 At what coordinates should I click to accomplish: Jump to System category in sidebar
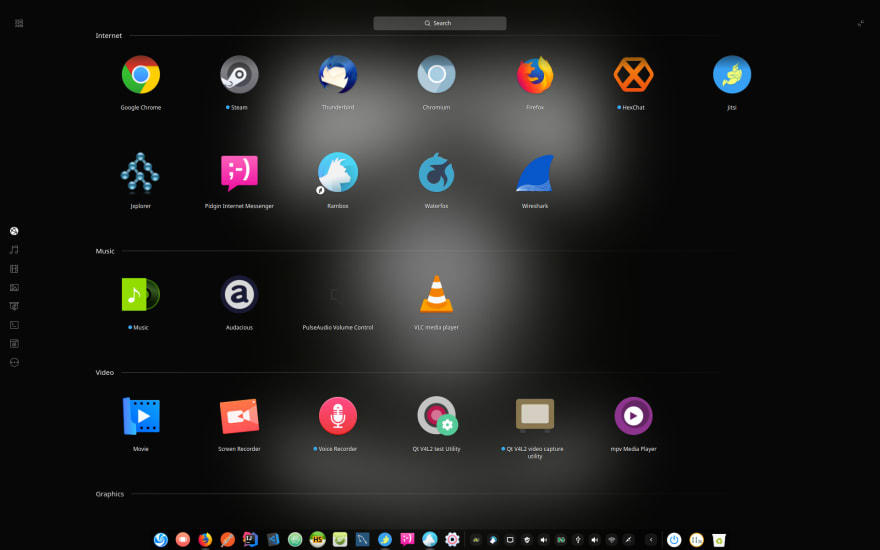click(14, 343)
